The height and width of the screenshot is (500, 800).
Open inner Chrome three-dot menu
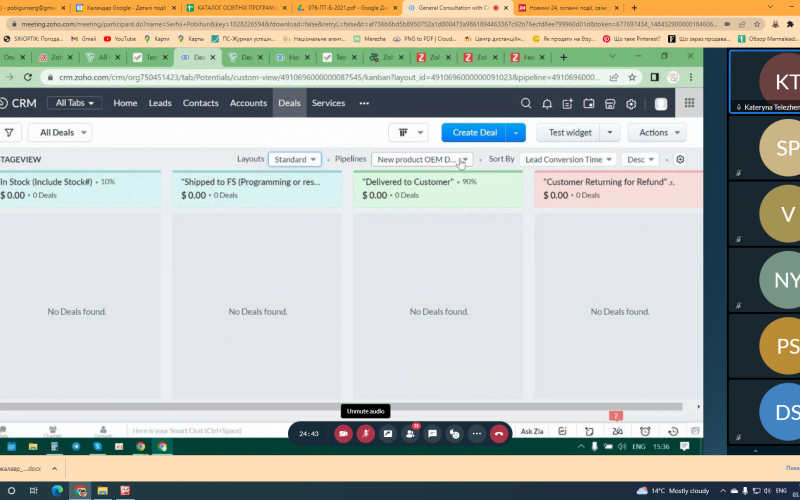[691, 77]
